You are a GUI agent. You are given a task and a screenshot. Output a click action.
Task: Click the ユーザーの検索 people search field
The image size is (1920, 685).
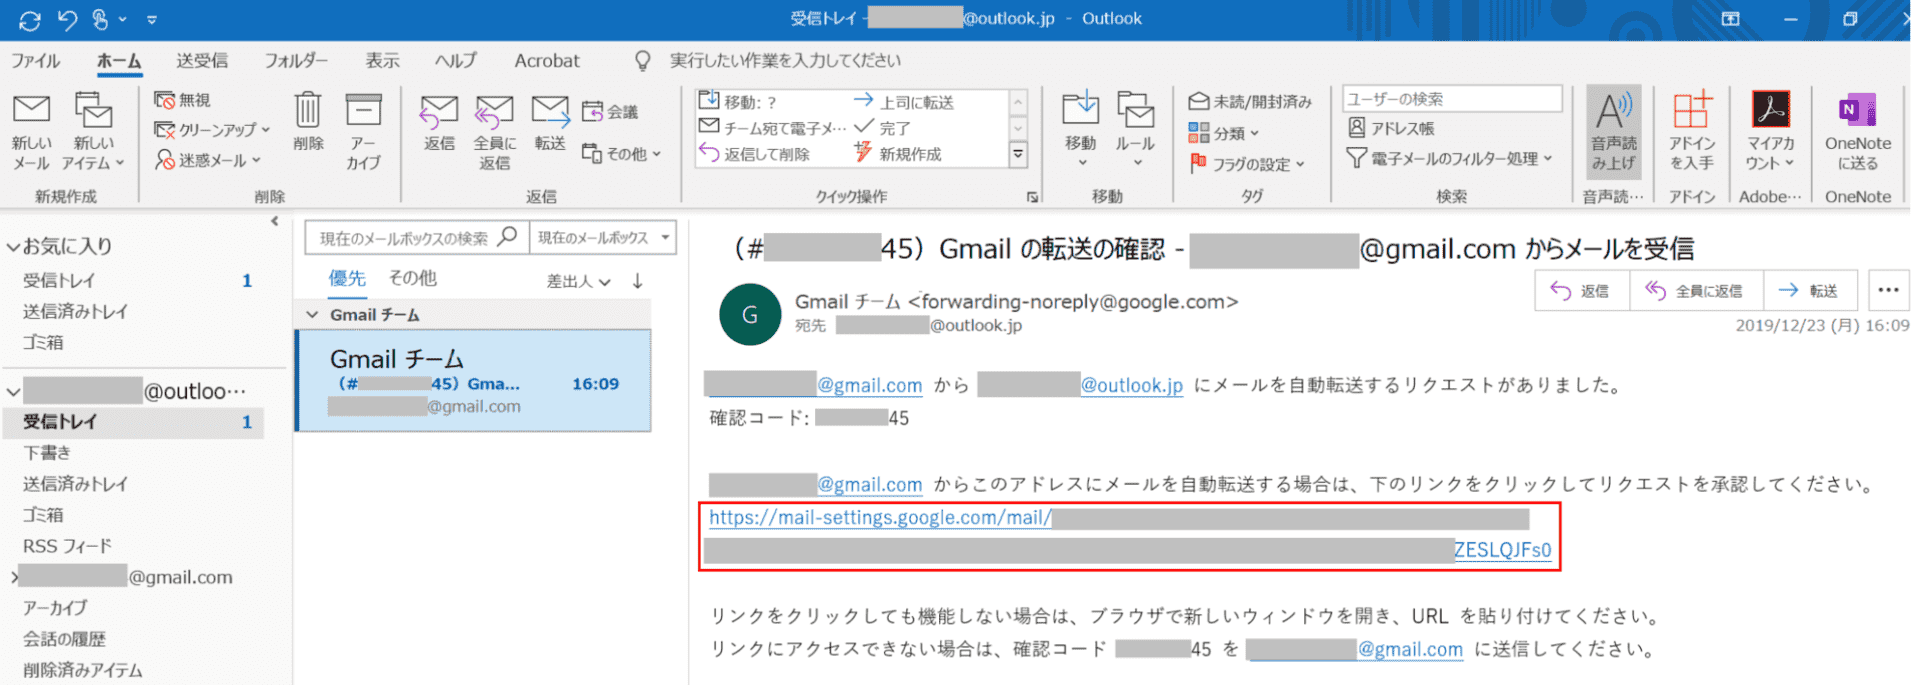[1451, 99]
